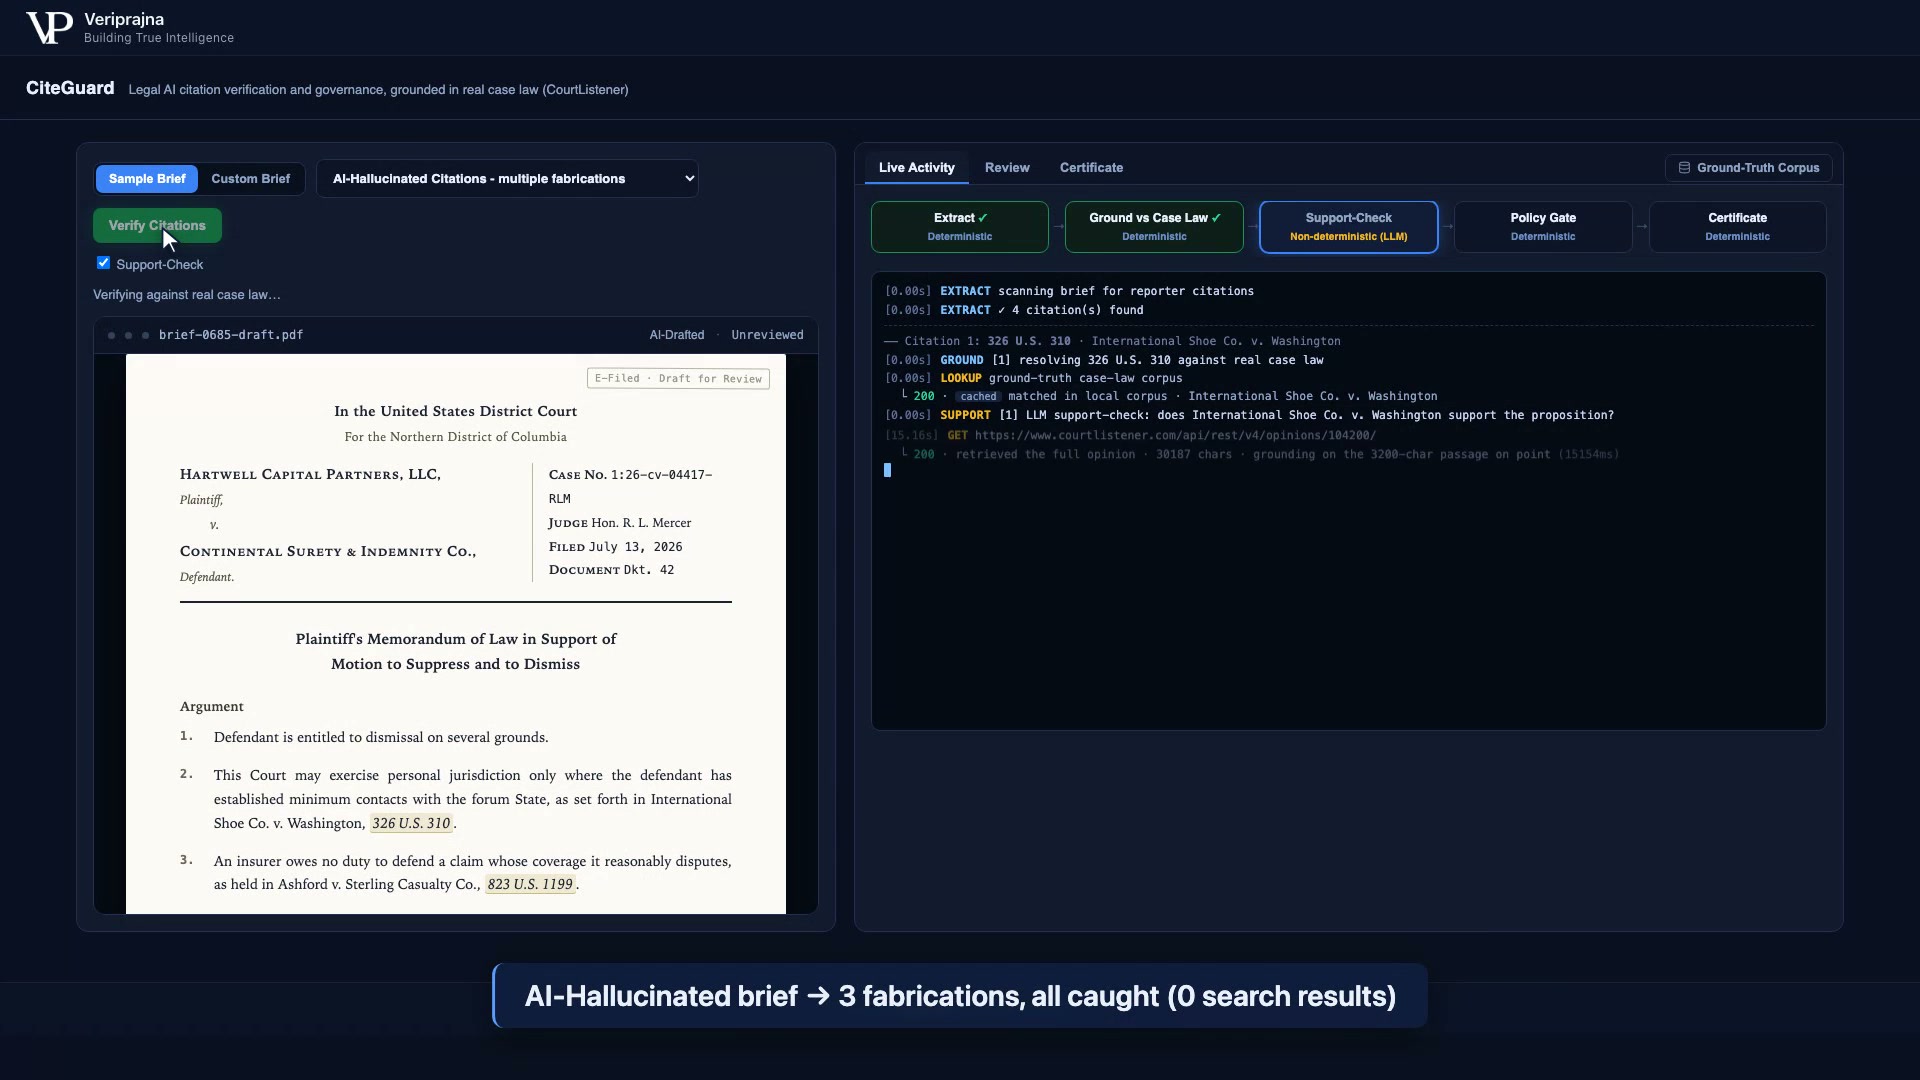
Task: Click the Case No. 1:26-cv-04417 text
Action: pos(630,487)
